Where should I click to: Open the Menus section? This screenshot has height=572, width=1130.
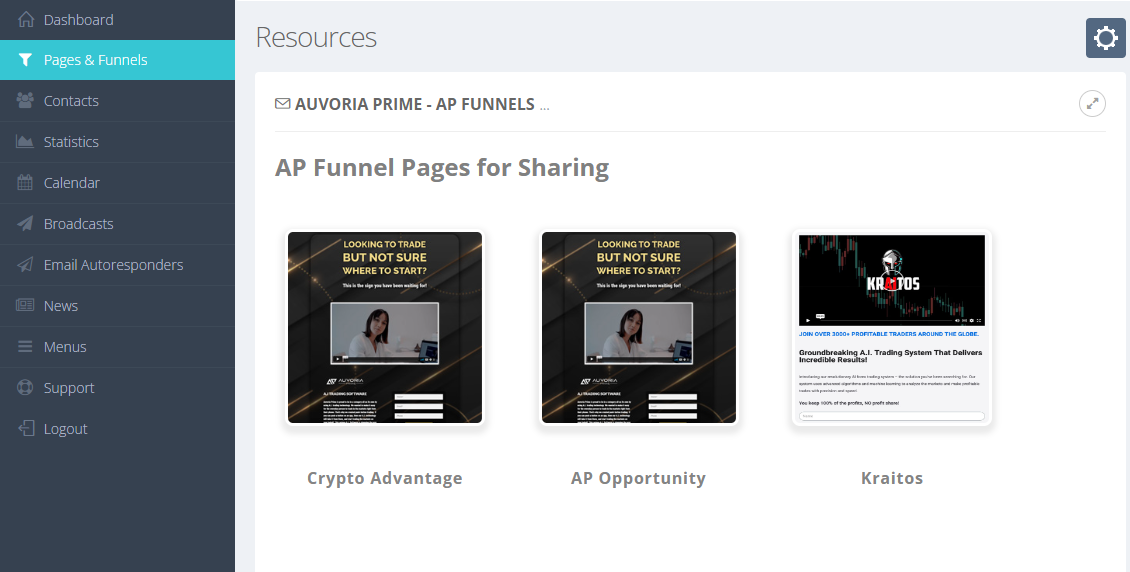tap(117, 347)
